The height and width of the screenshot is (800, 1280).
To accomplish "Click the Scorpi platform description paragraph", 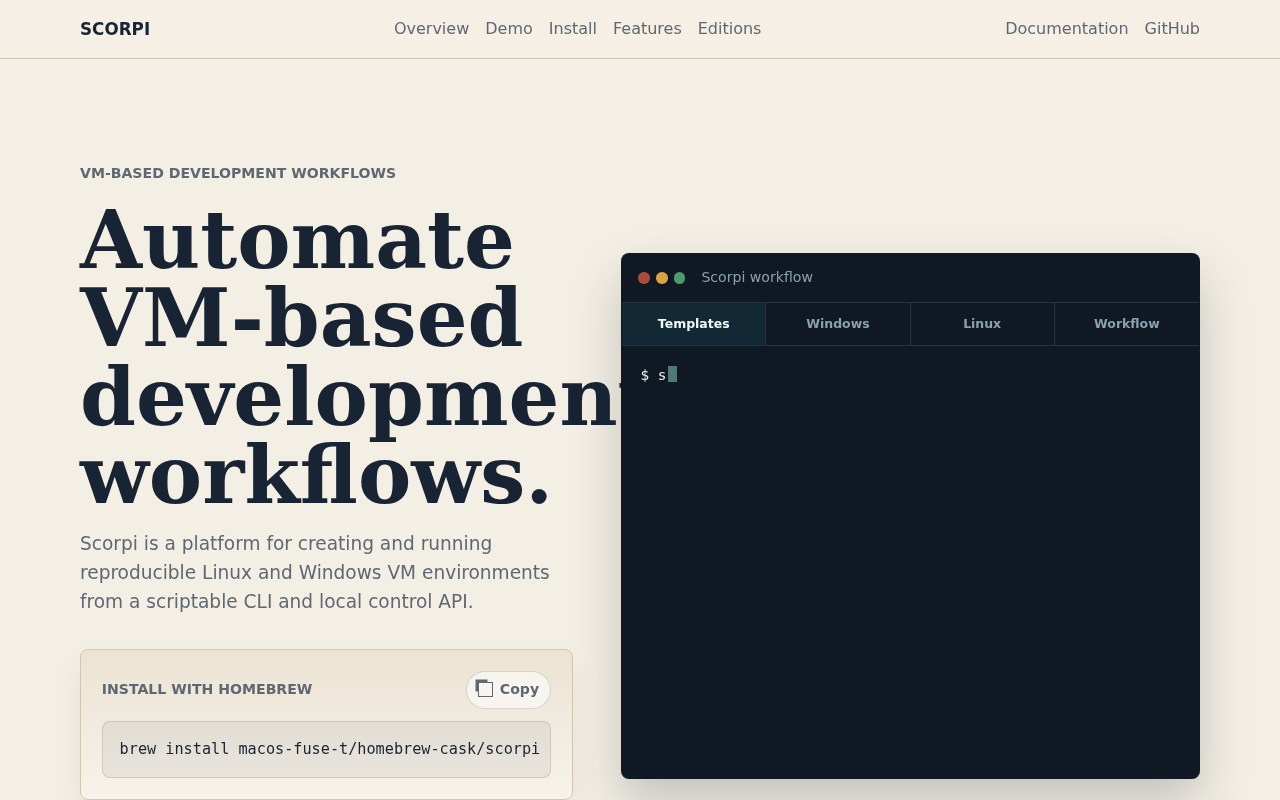I will click(315, 572).
